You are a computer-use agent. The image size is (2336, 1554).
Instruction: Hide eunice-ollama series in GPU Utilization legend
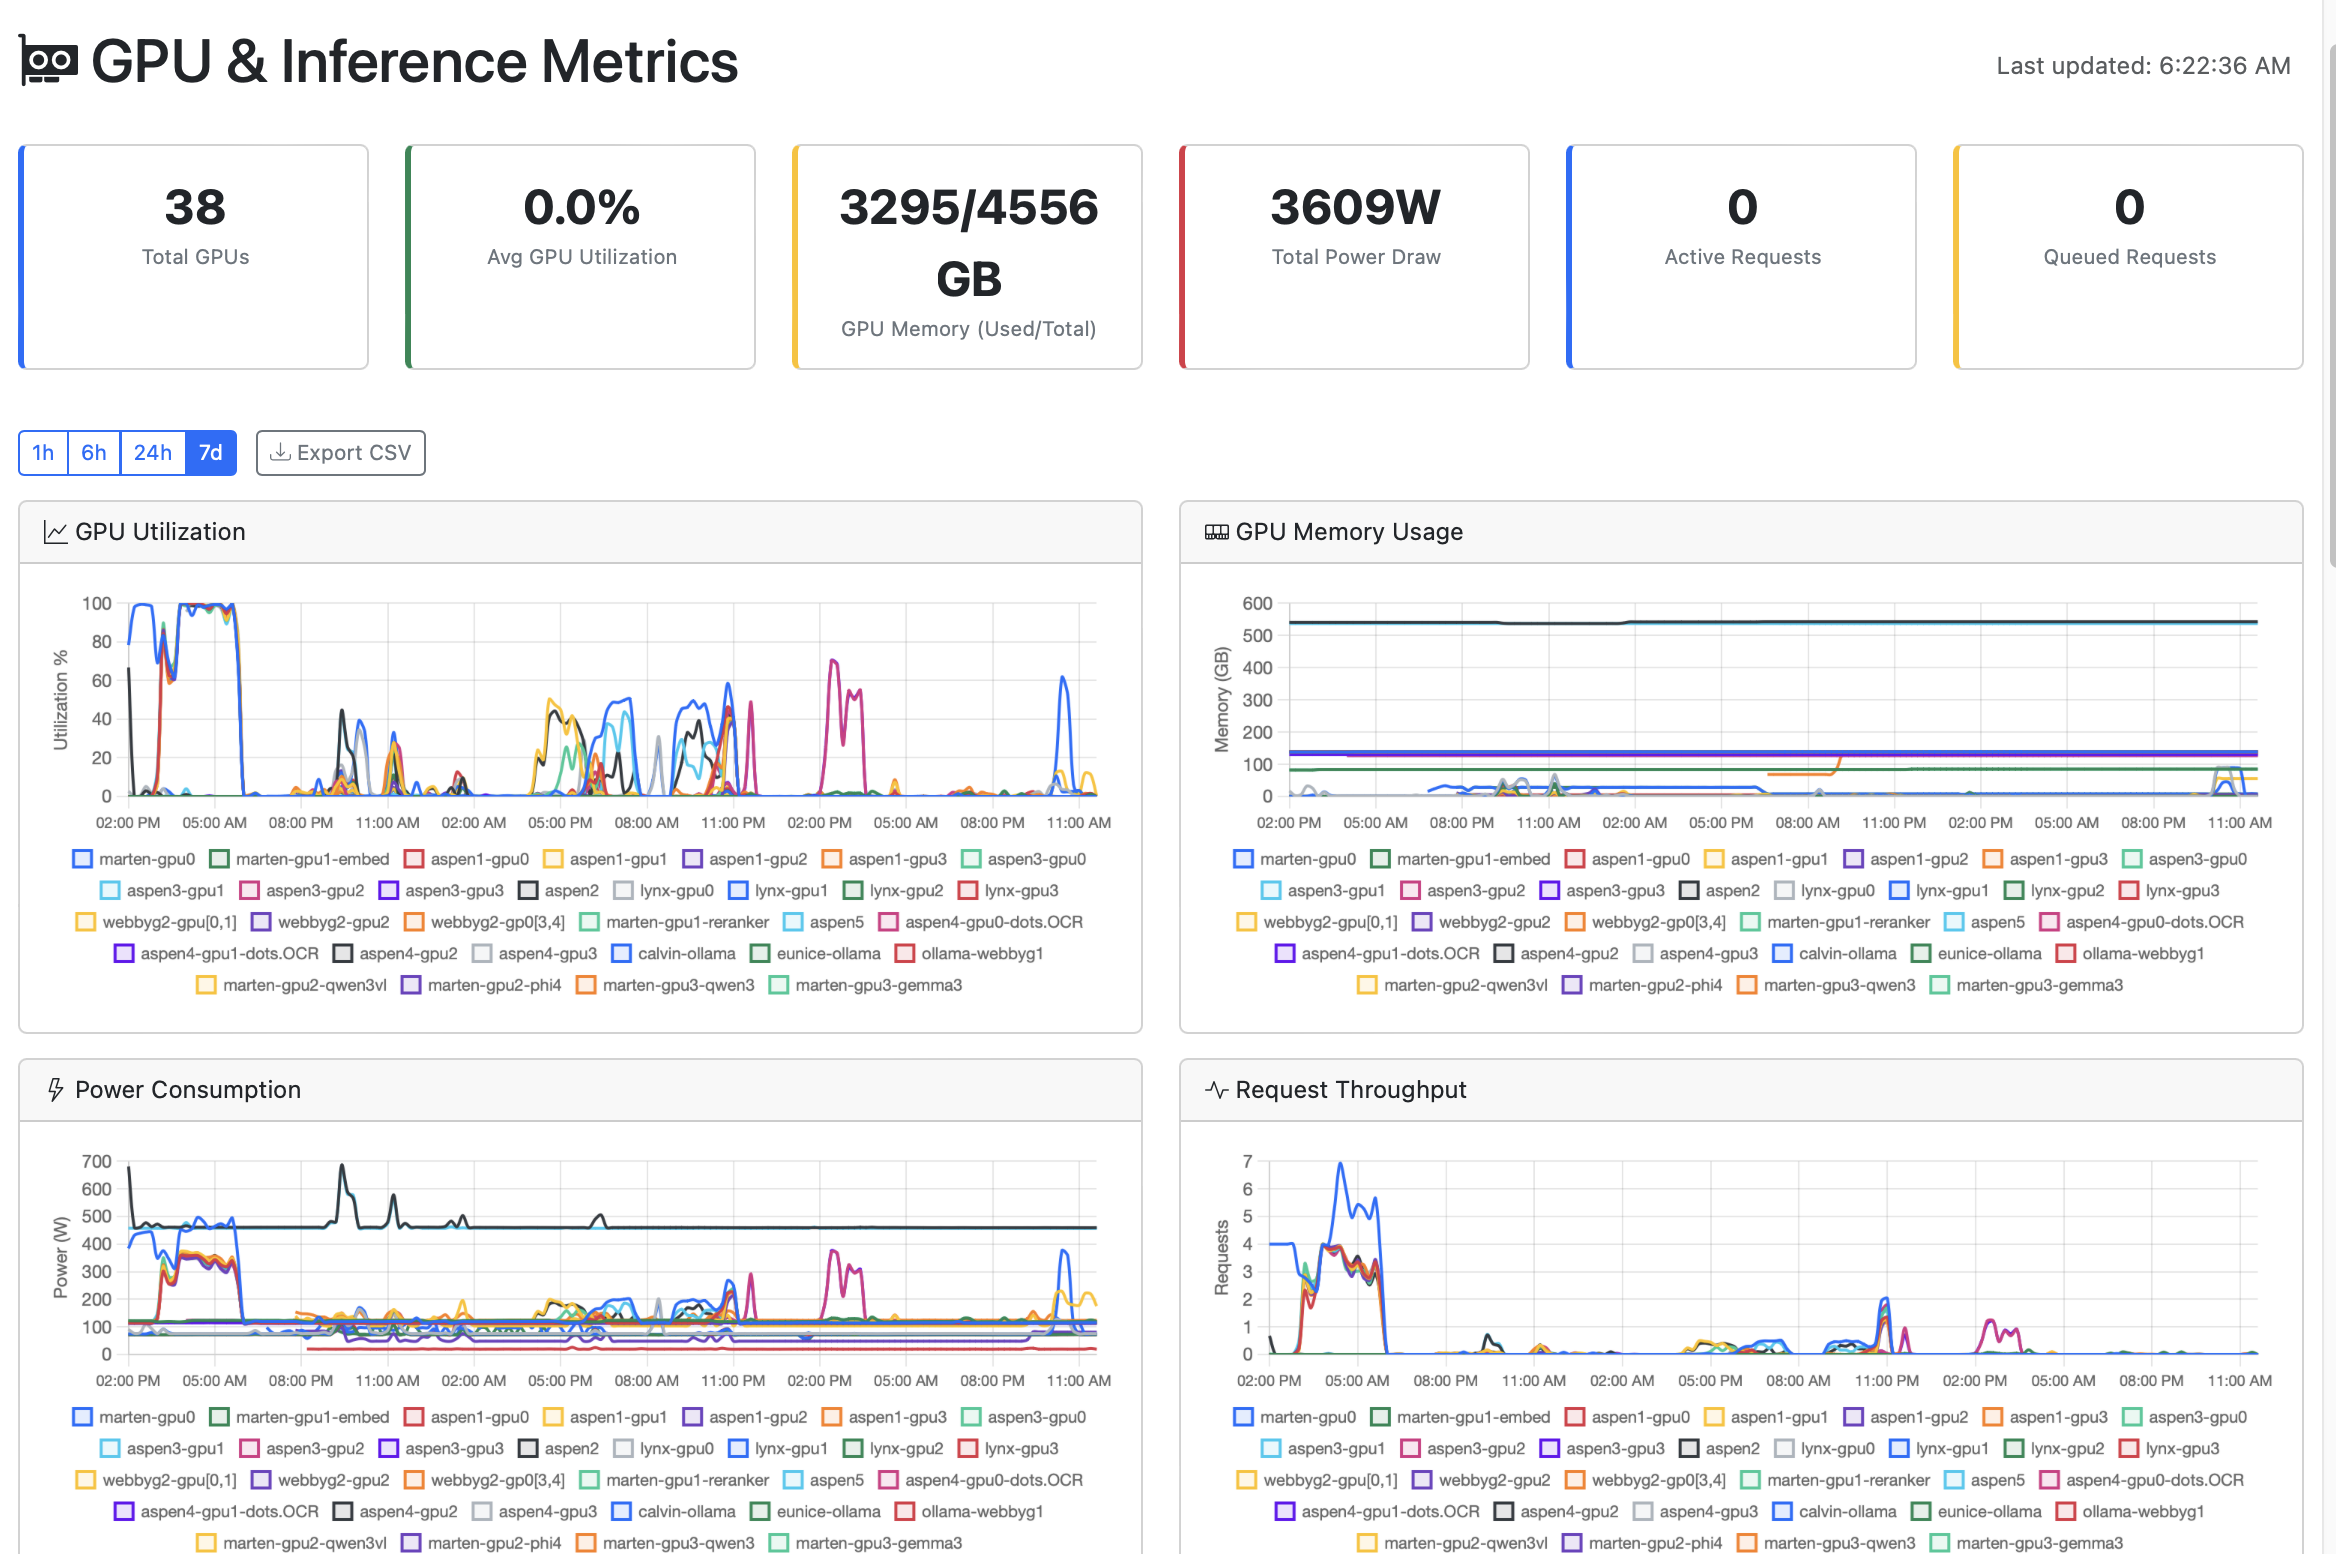coord(815,953)
